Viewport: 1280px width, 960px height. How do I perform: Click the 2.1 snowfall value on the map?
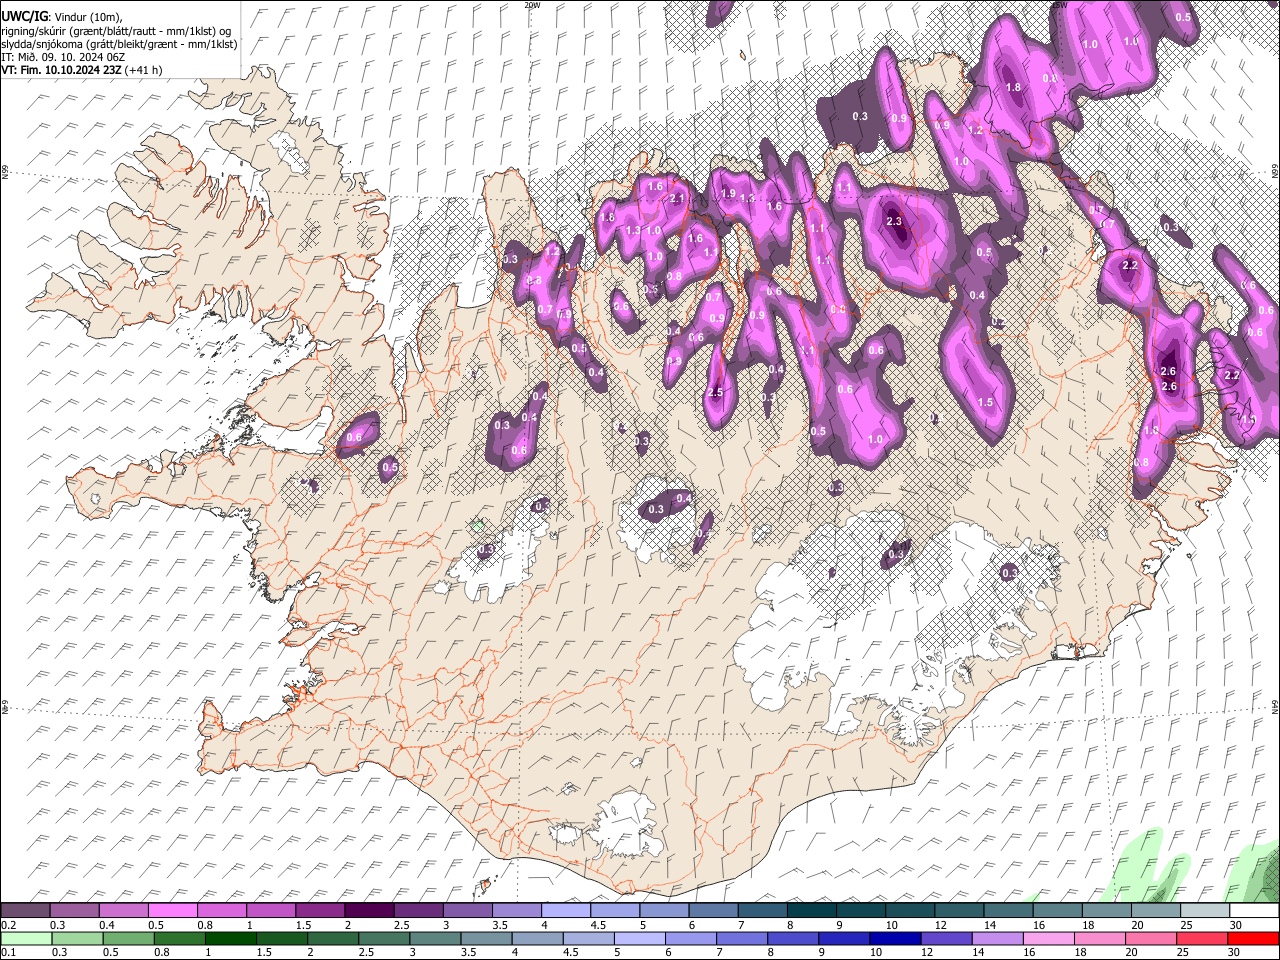[677, 199]
